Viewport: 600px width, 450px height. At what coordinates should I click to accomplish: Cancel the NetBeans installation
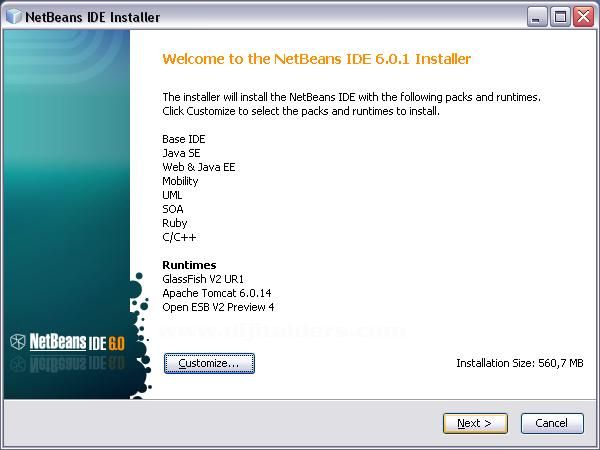tap(552, 423)
